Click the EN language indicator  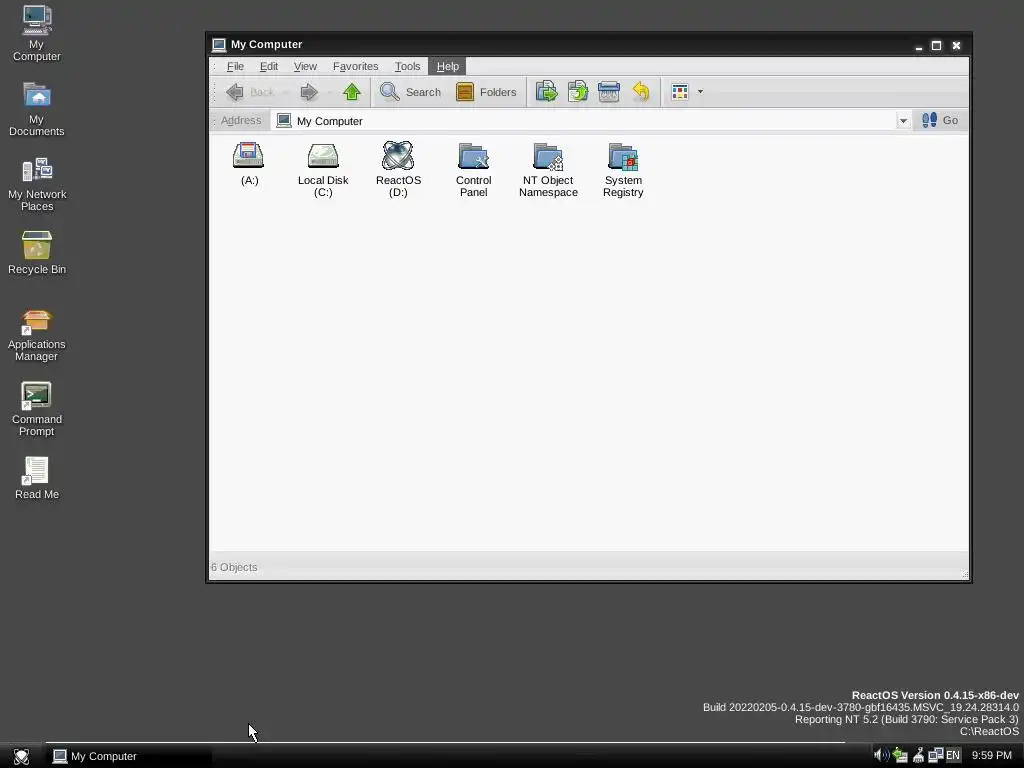coord(953,756)
